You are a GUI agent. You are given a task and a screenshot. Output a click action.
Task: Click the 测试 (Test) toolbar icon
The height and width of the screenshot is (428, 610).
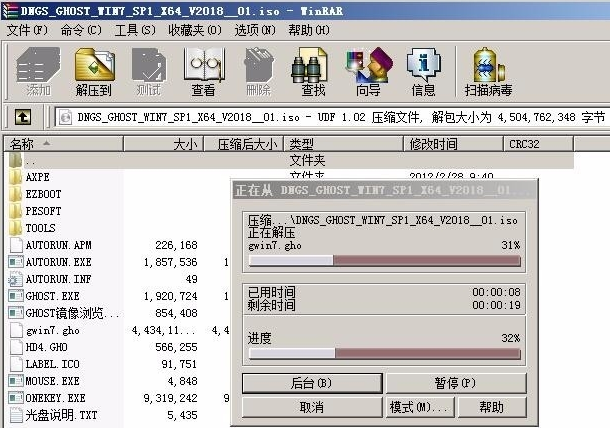coord(149,72)
